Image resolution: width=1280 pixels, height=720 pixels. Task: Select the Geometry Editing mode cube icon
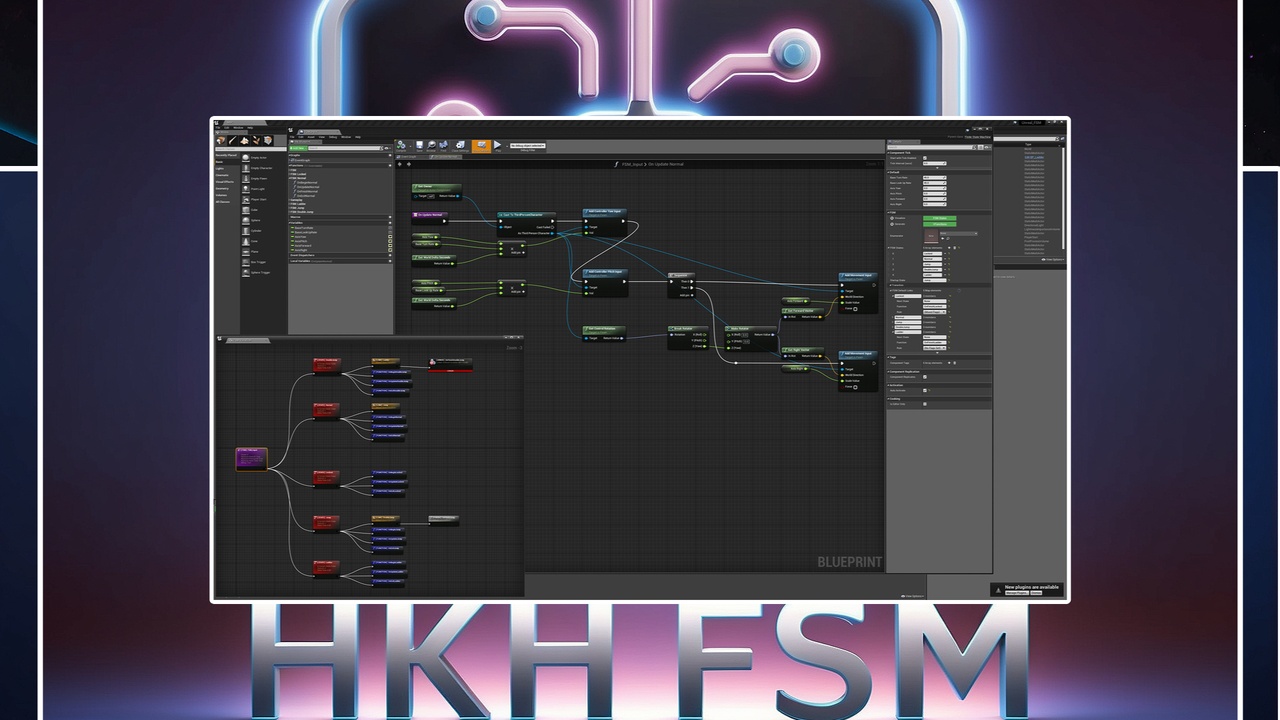point(268,140)
